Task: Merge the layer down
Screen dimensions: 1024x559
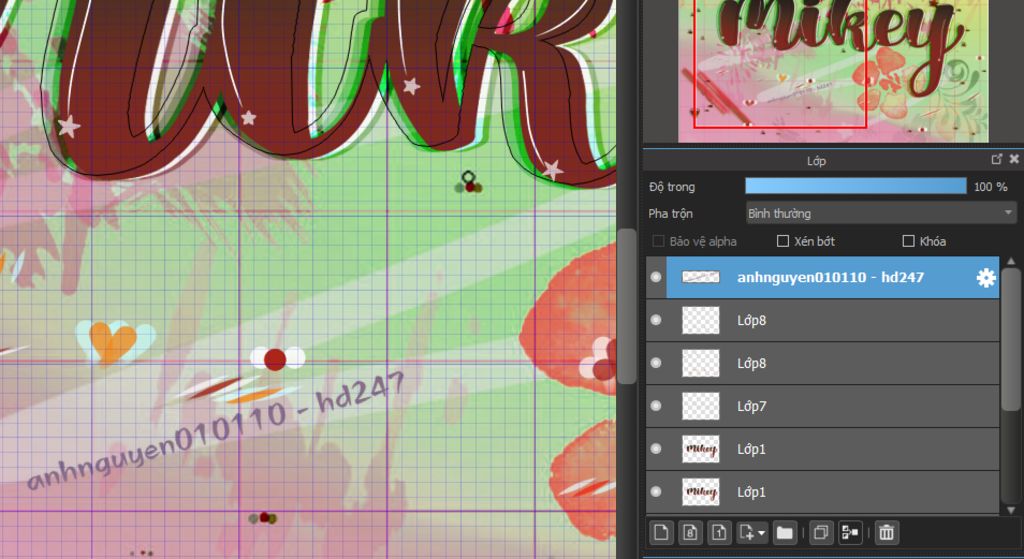Action: [x=850, y=533]
